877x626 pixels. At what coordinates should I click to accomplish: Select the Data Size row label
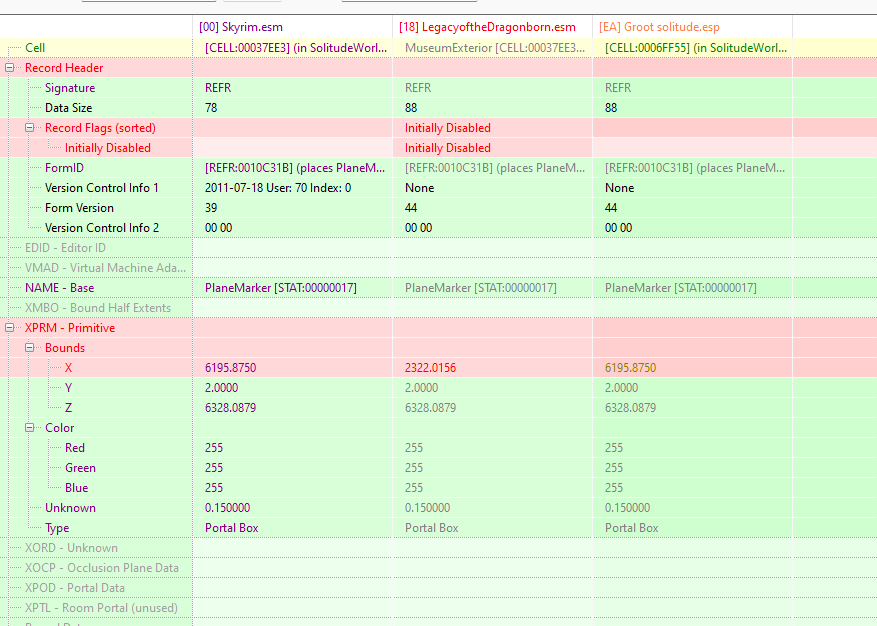(x=68, y=108)
